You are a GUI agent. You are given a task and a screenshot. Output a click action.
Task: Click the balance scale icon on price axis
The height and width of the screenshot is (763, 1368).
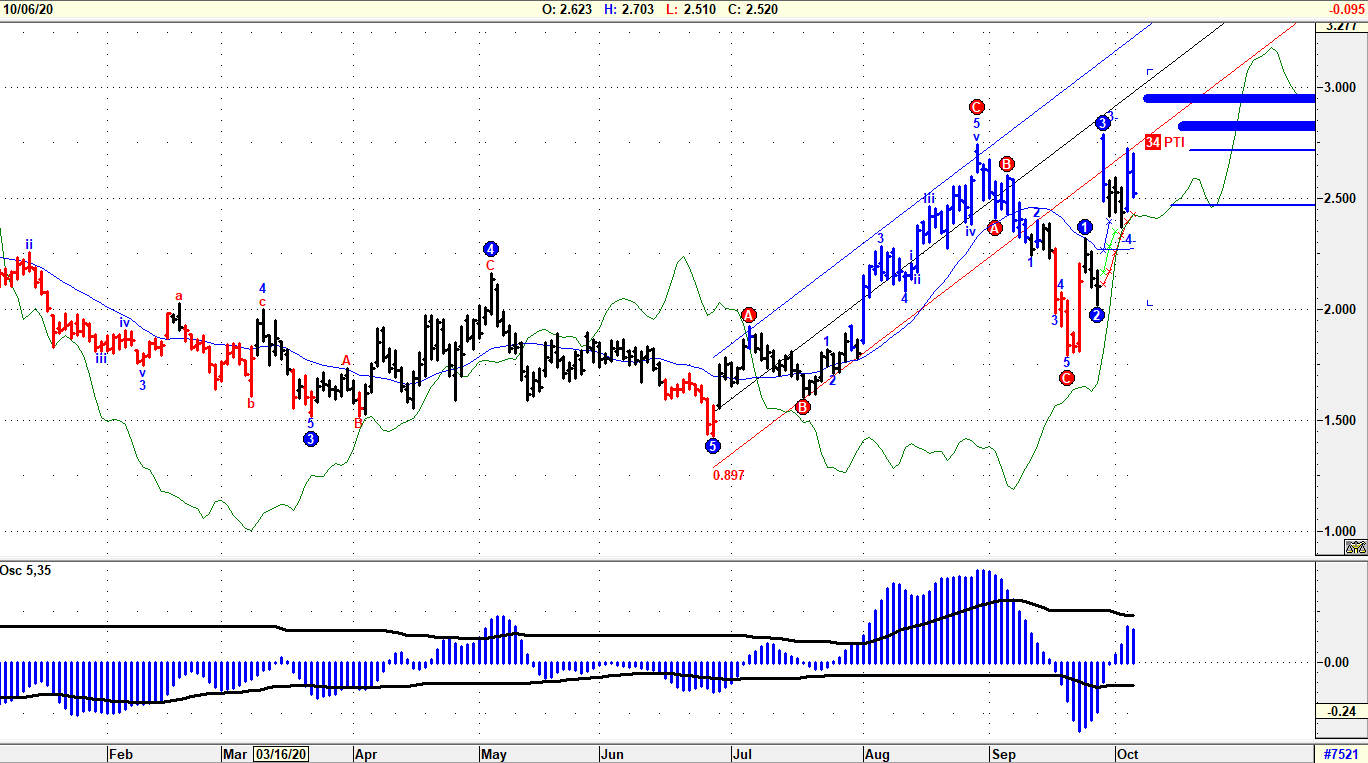1355,547
